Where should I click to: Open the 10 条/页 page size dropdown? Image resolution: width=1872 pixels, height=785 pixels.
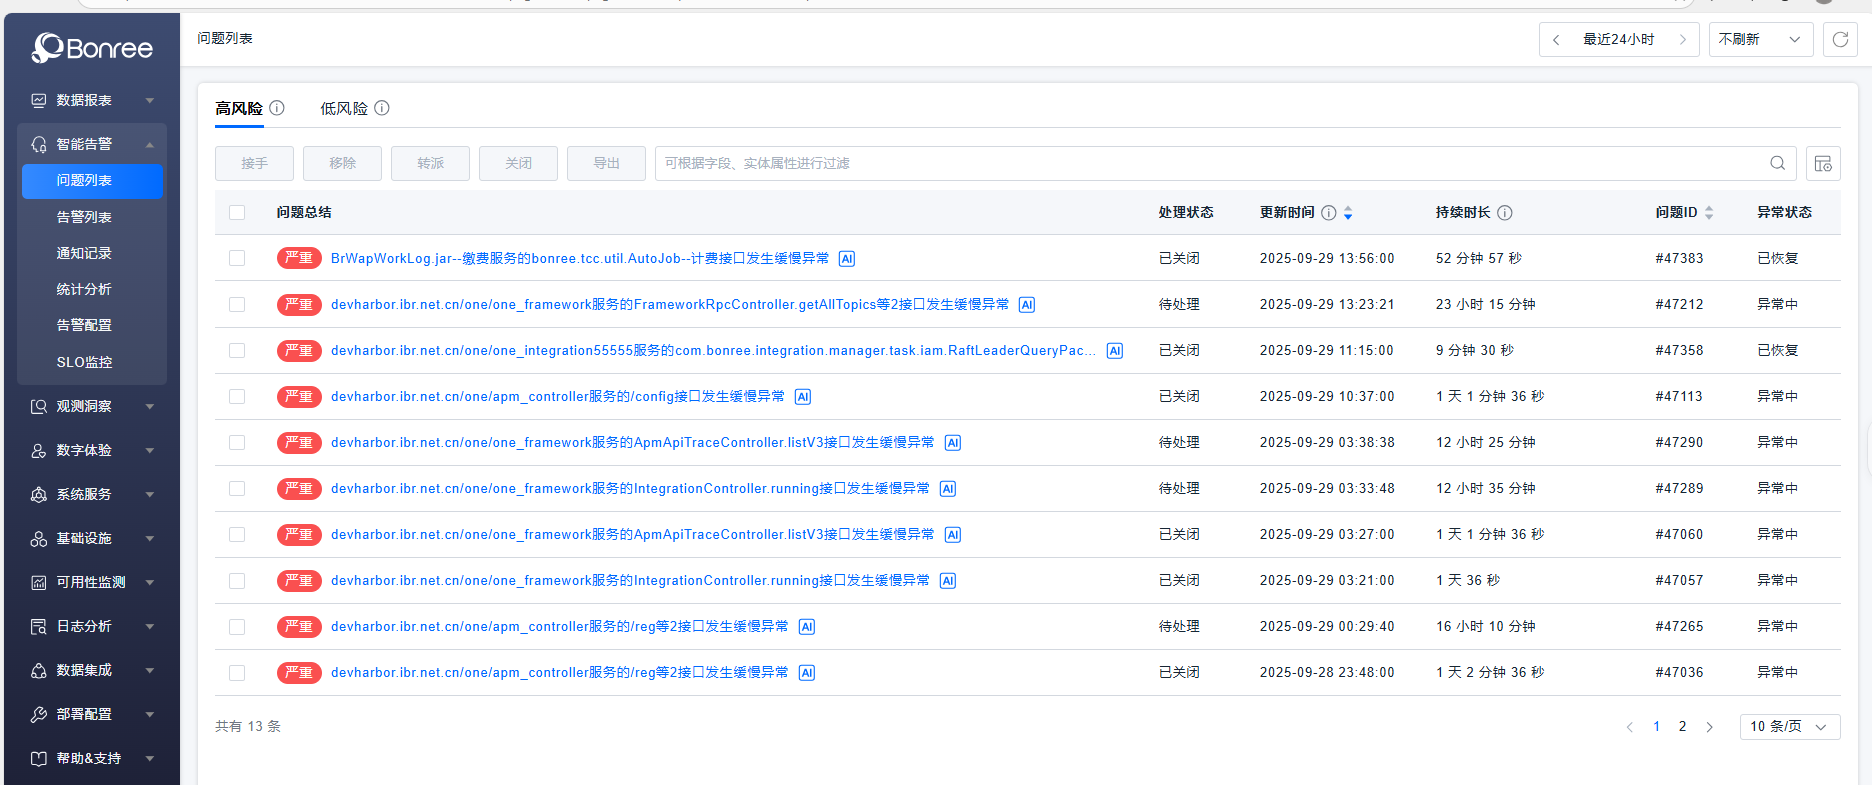(1790, 727)
